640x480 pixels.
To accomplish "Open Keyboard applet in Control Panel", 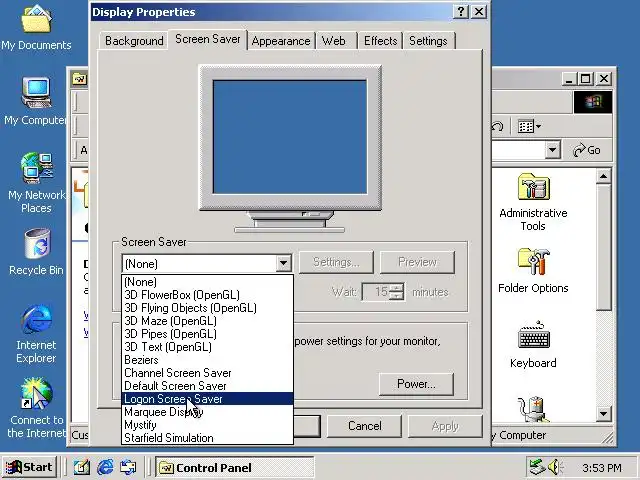I will pyautogui.click(x=533, y=344).
